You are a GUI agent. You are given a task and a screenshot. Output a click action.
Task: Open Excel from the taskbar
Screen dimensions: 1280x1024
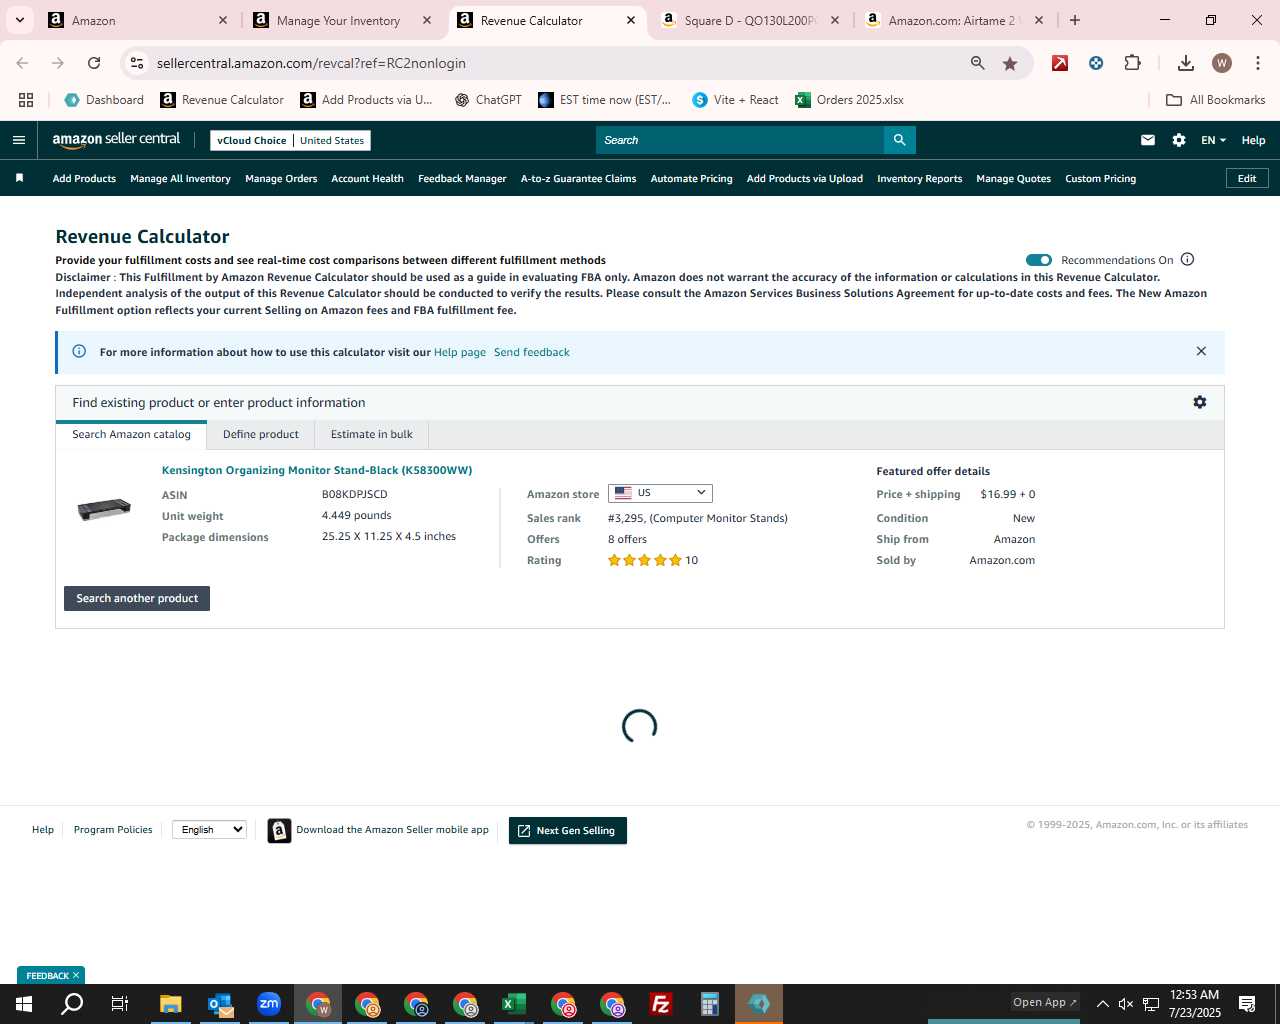click(x=514, y=1004)
